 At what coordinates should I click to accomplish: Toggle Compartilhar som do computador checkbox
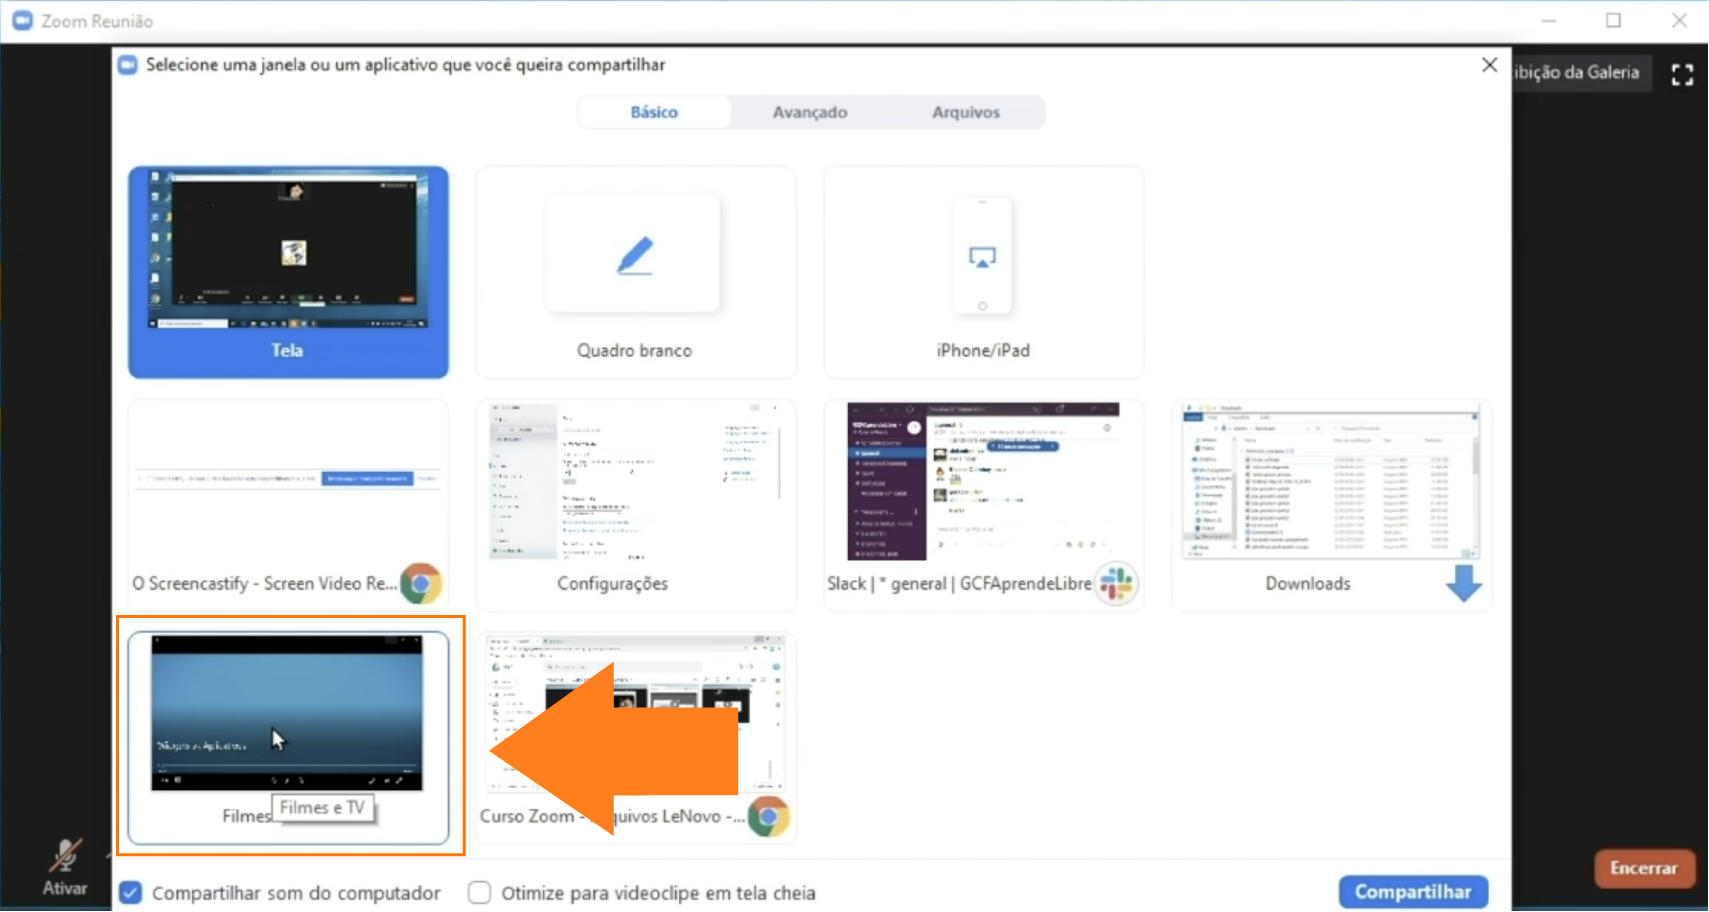coord(131,892)
